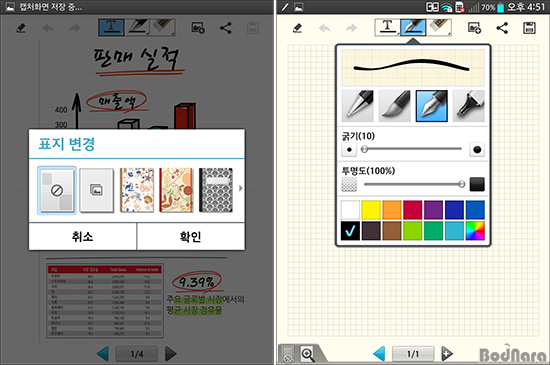Viewport: 550px width, 365px height.
Task: Pick the green color swatch
Action: click(434, 231)
